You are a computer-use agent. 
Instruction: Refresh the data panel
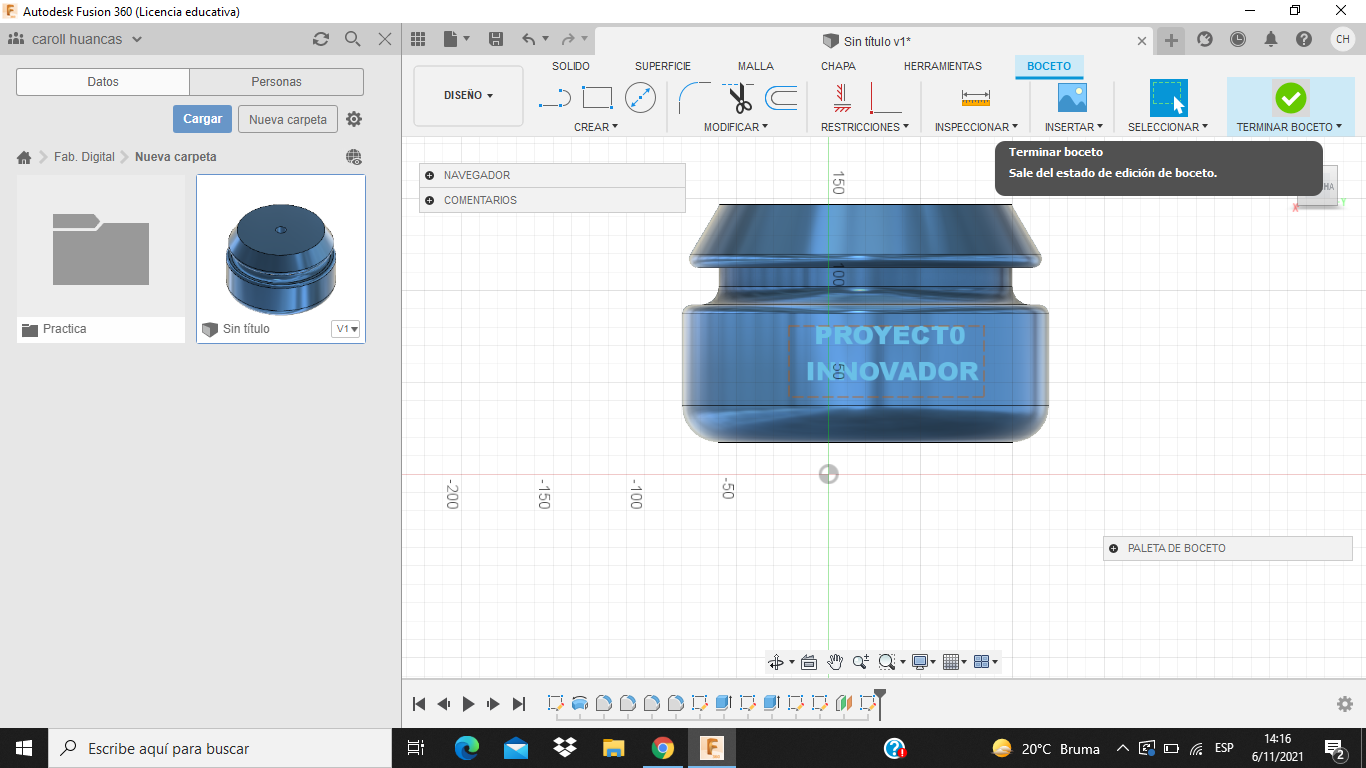[x=321, y=39]
